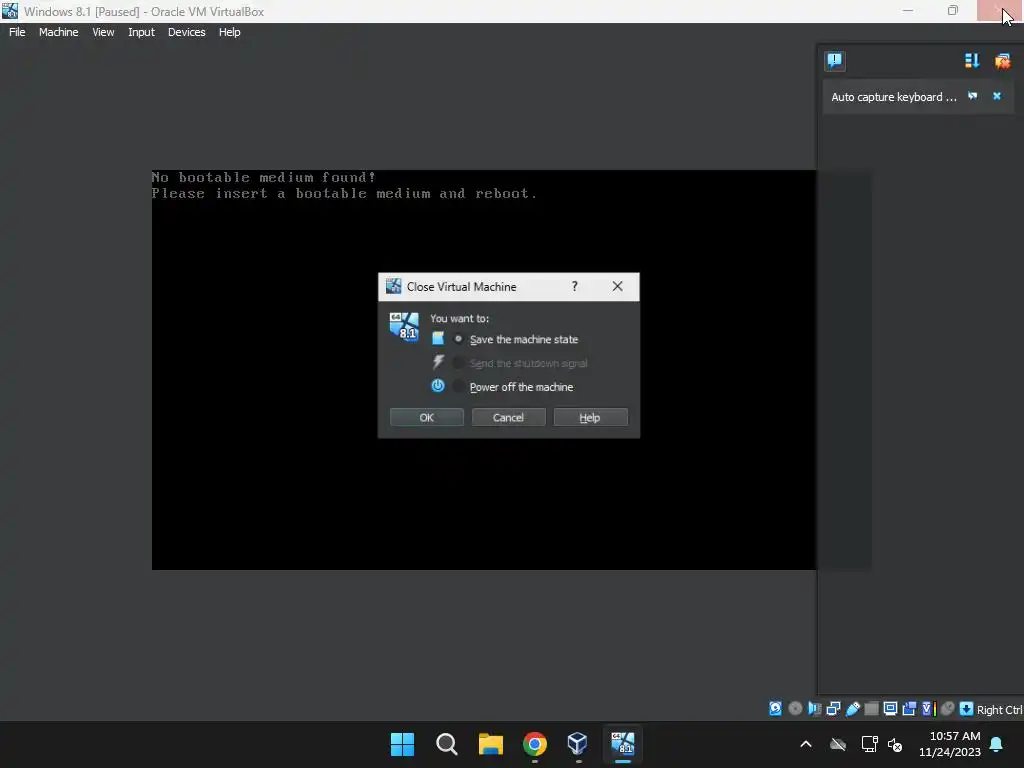Open the Help menu in menu bar
This screenshot has height=768, width=1024.
click(x=229, y=32)
